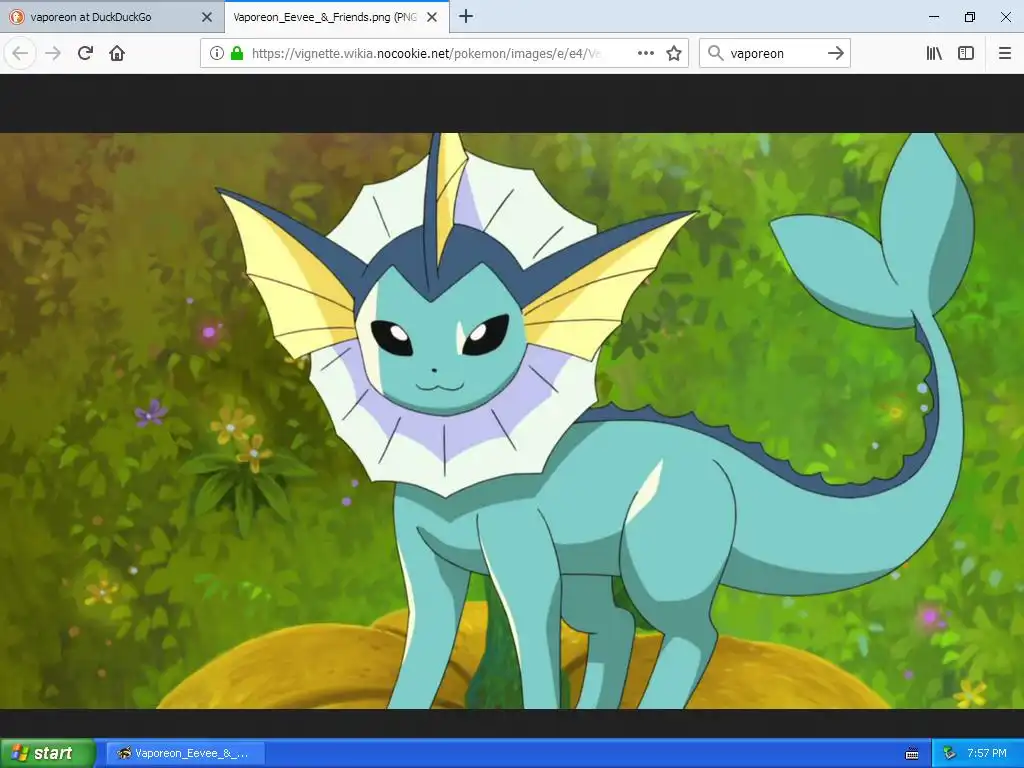Show site information via the info icon

coord(217,53)
